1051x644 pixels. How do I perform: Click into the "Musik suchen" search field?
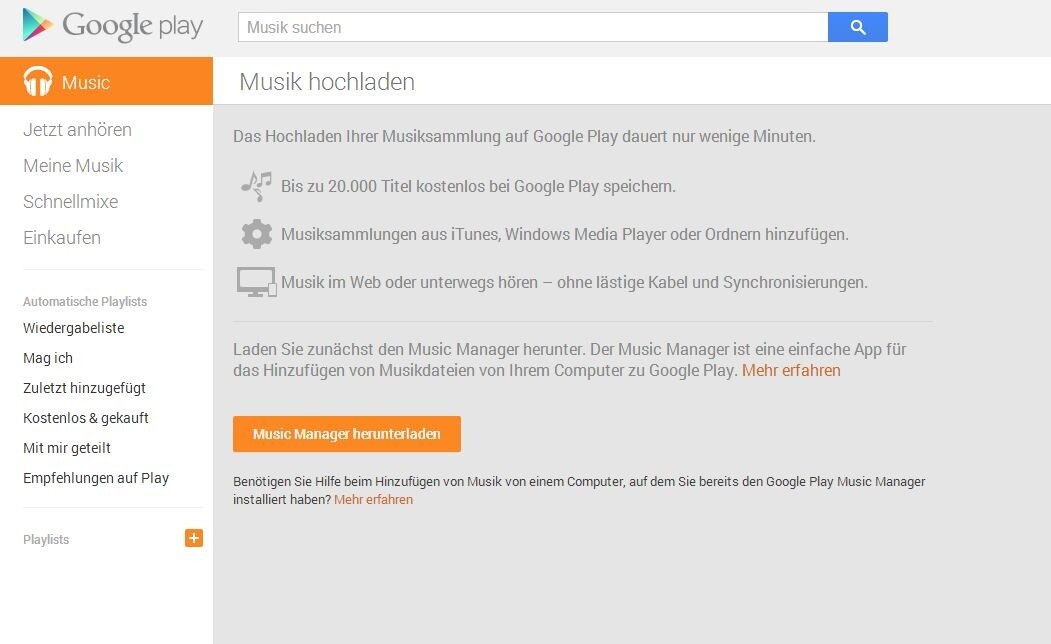point(530,27)
